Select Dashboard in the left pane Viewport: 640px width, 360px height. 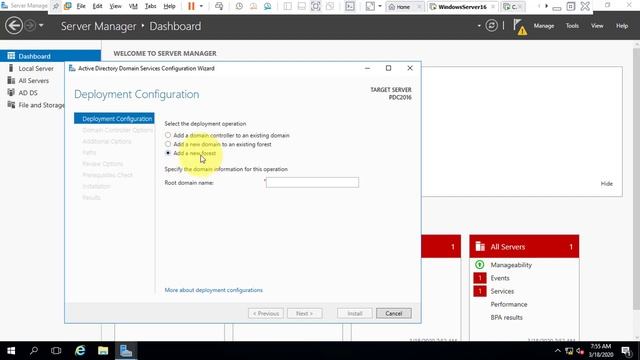(x=50, y=56)
